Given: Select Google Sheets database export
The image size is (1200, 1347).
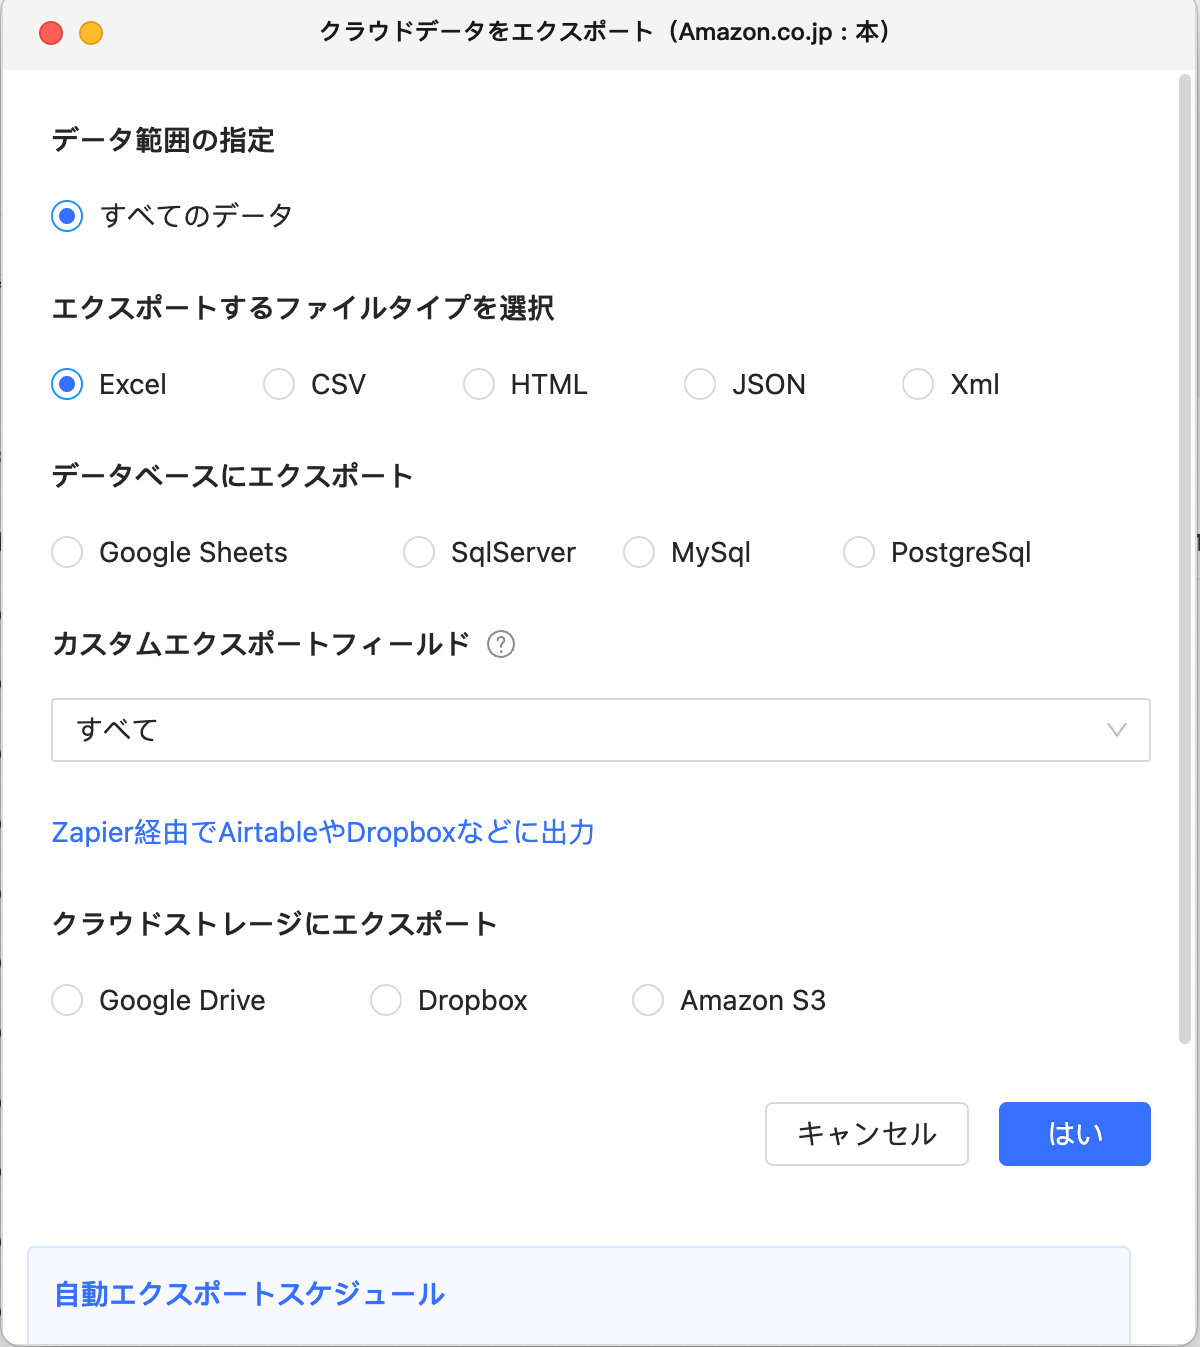Looking at the screenshot, I should [67, 552].
